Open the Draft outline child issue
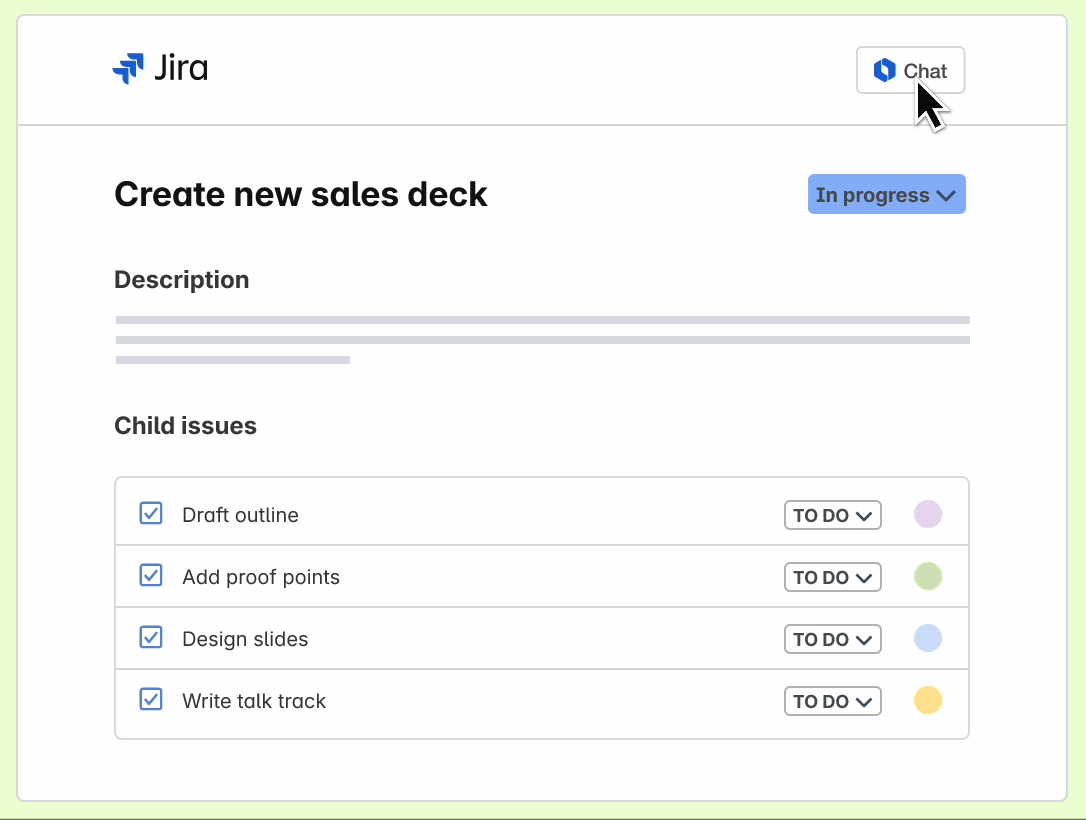Viewport: 1086px width, 820px height. tap(240, 515)
